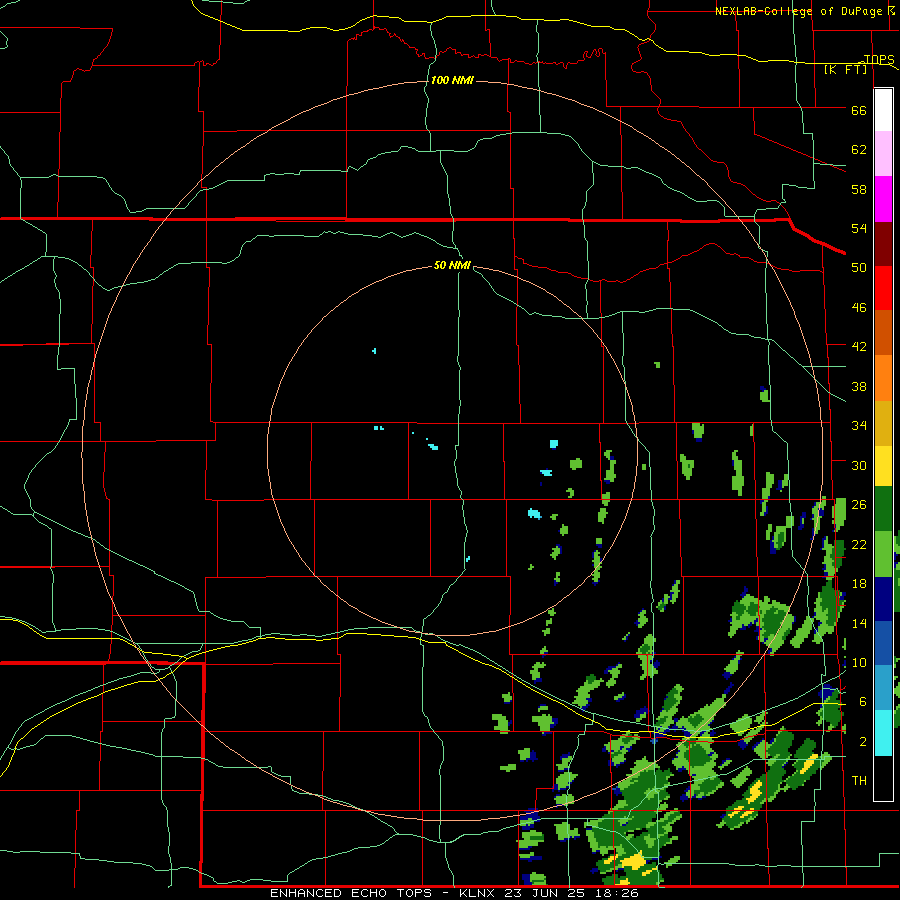The image size is (900, 900).
Task: Select the black TH legend swatch
Action: click(883, 778)
